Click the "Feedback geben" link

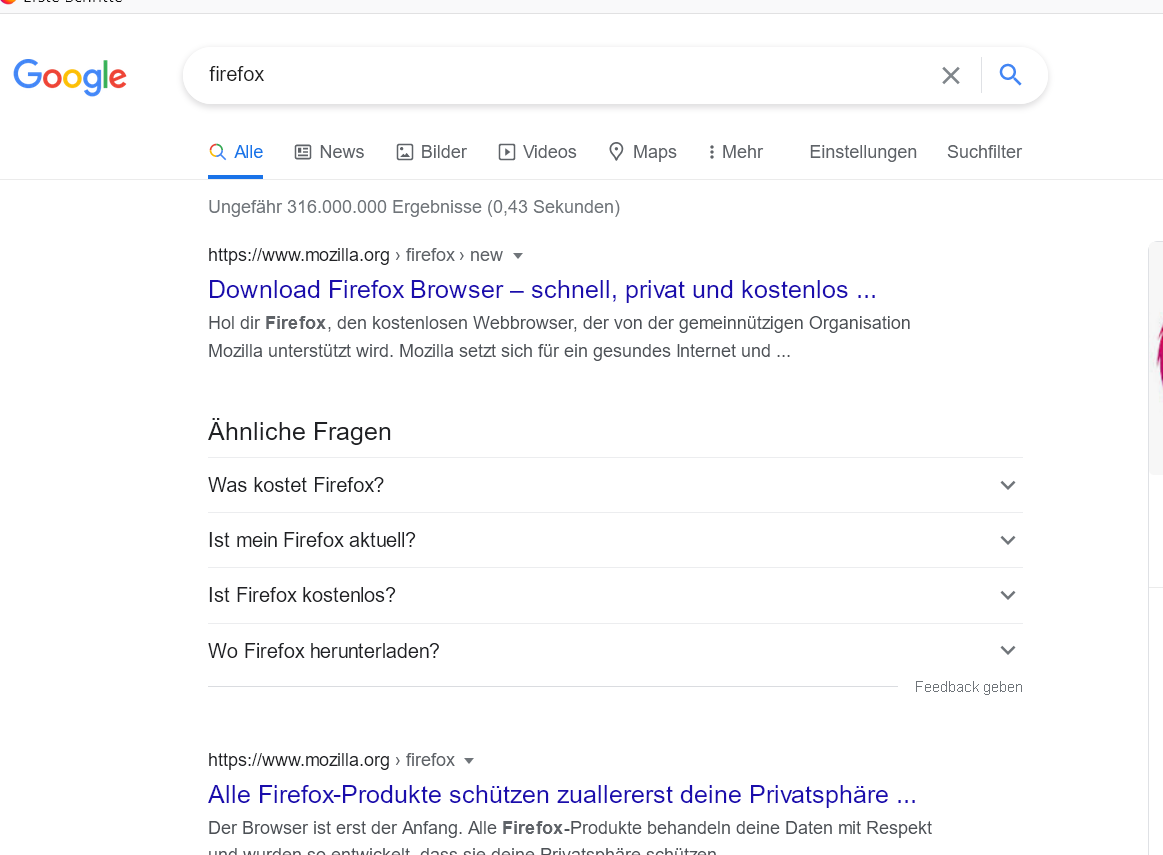[x=968, y=687]
